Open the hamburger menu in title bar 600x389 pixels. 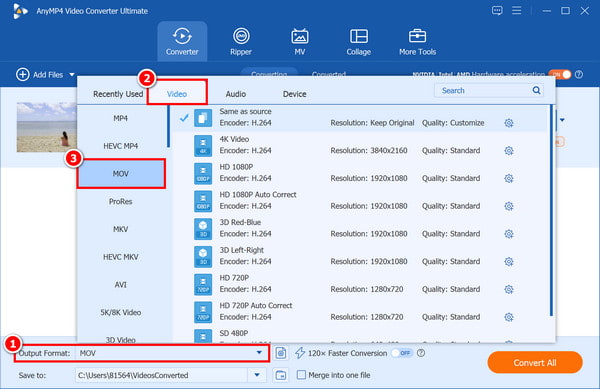pyautogui.click(x=517, y=10)
